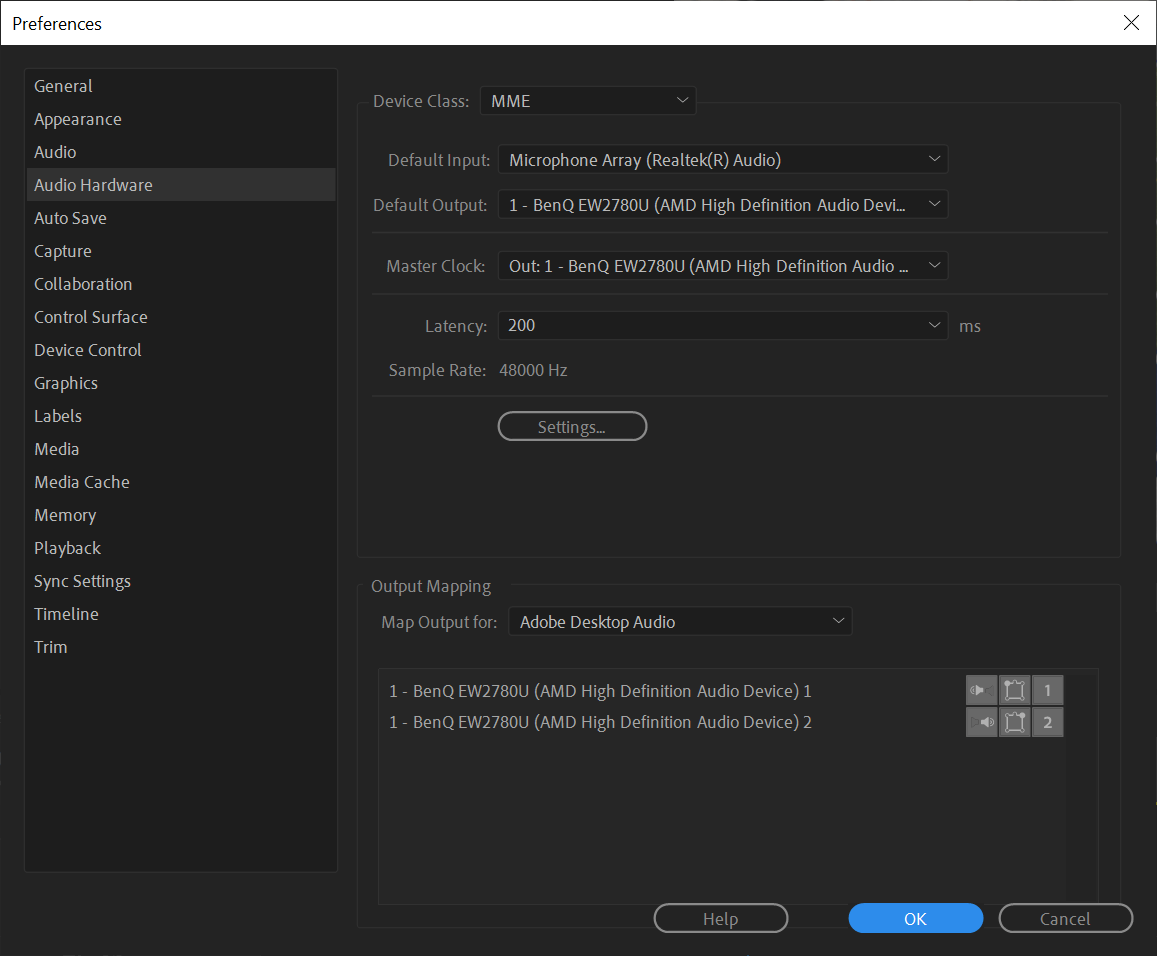1157x956 pixels.
Task: Select the second BenQ device row
Action: click(600, 721)
